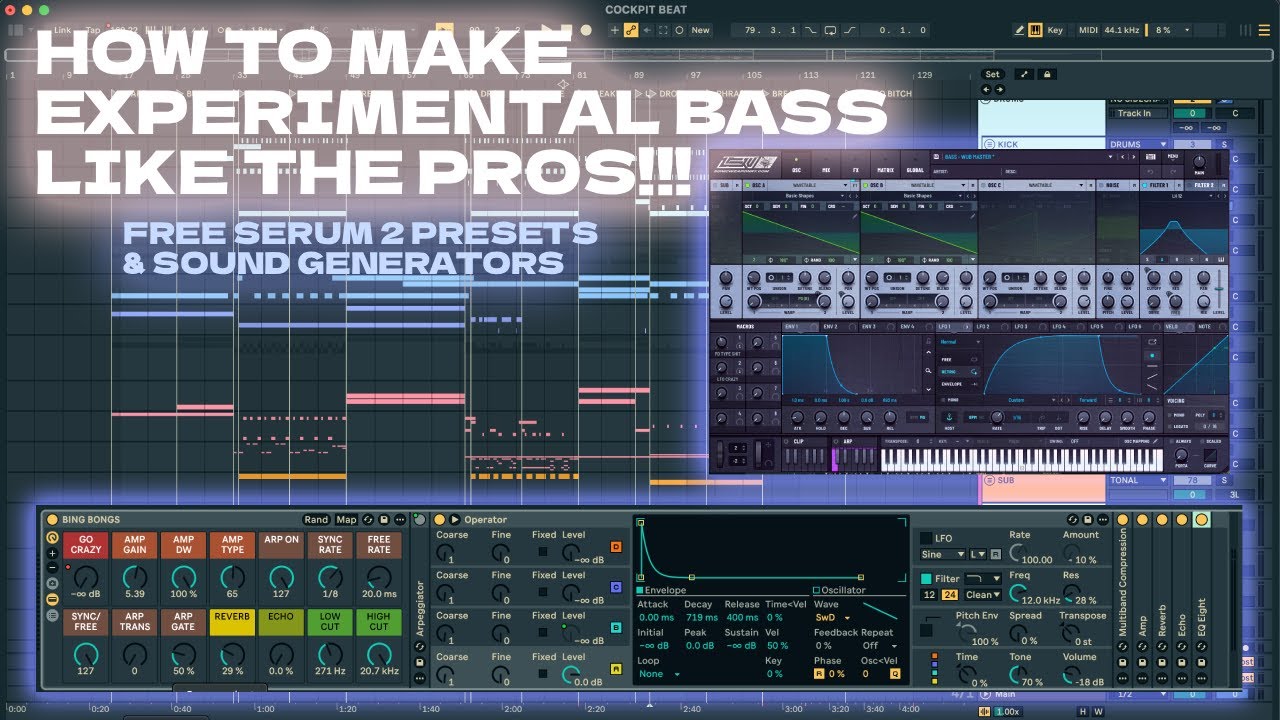Toggle the Fixed checkbox for oscillator D
The image size is (1280, 720).
click(543, 551)
